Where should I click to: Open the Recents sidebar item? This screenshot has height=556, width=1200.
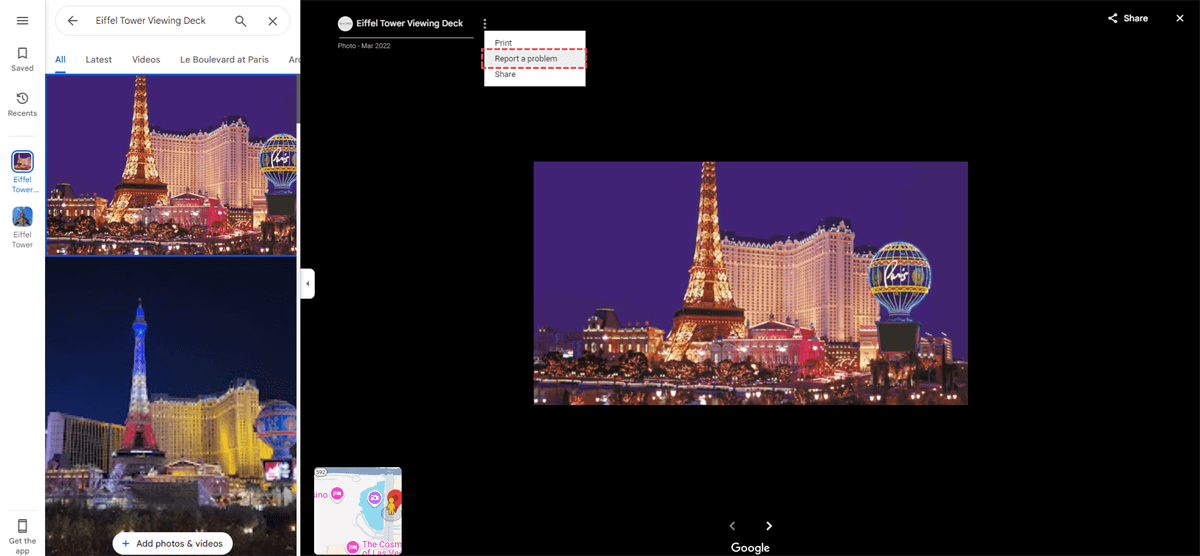tap(22, 104)
